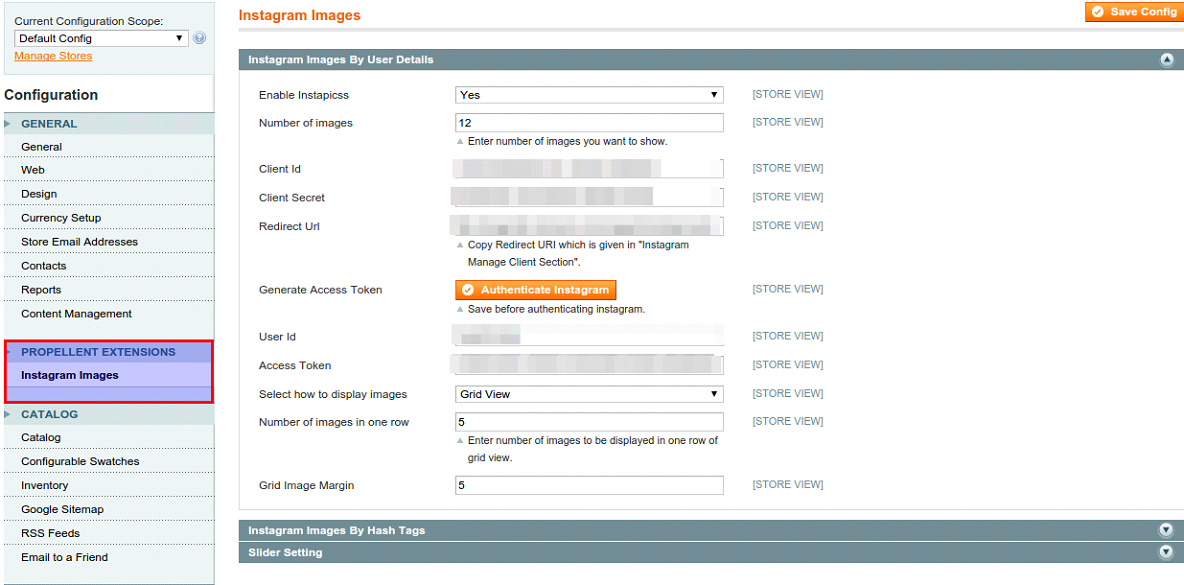This screenshot has height=585, width=1184.
Task: Click Authenticate Instagram button
Action: pyautogui.click(x=536, y=290)
